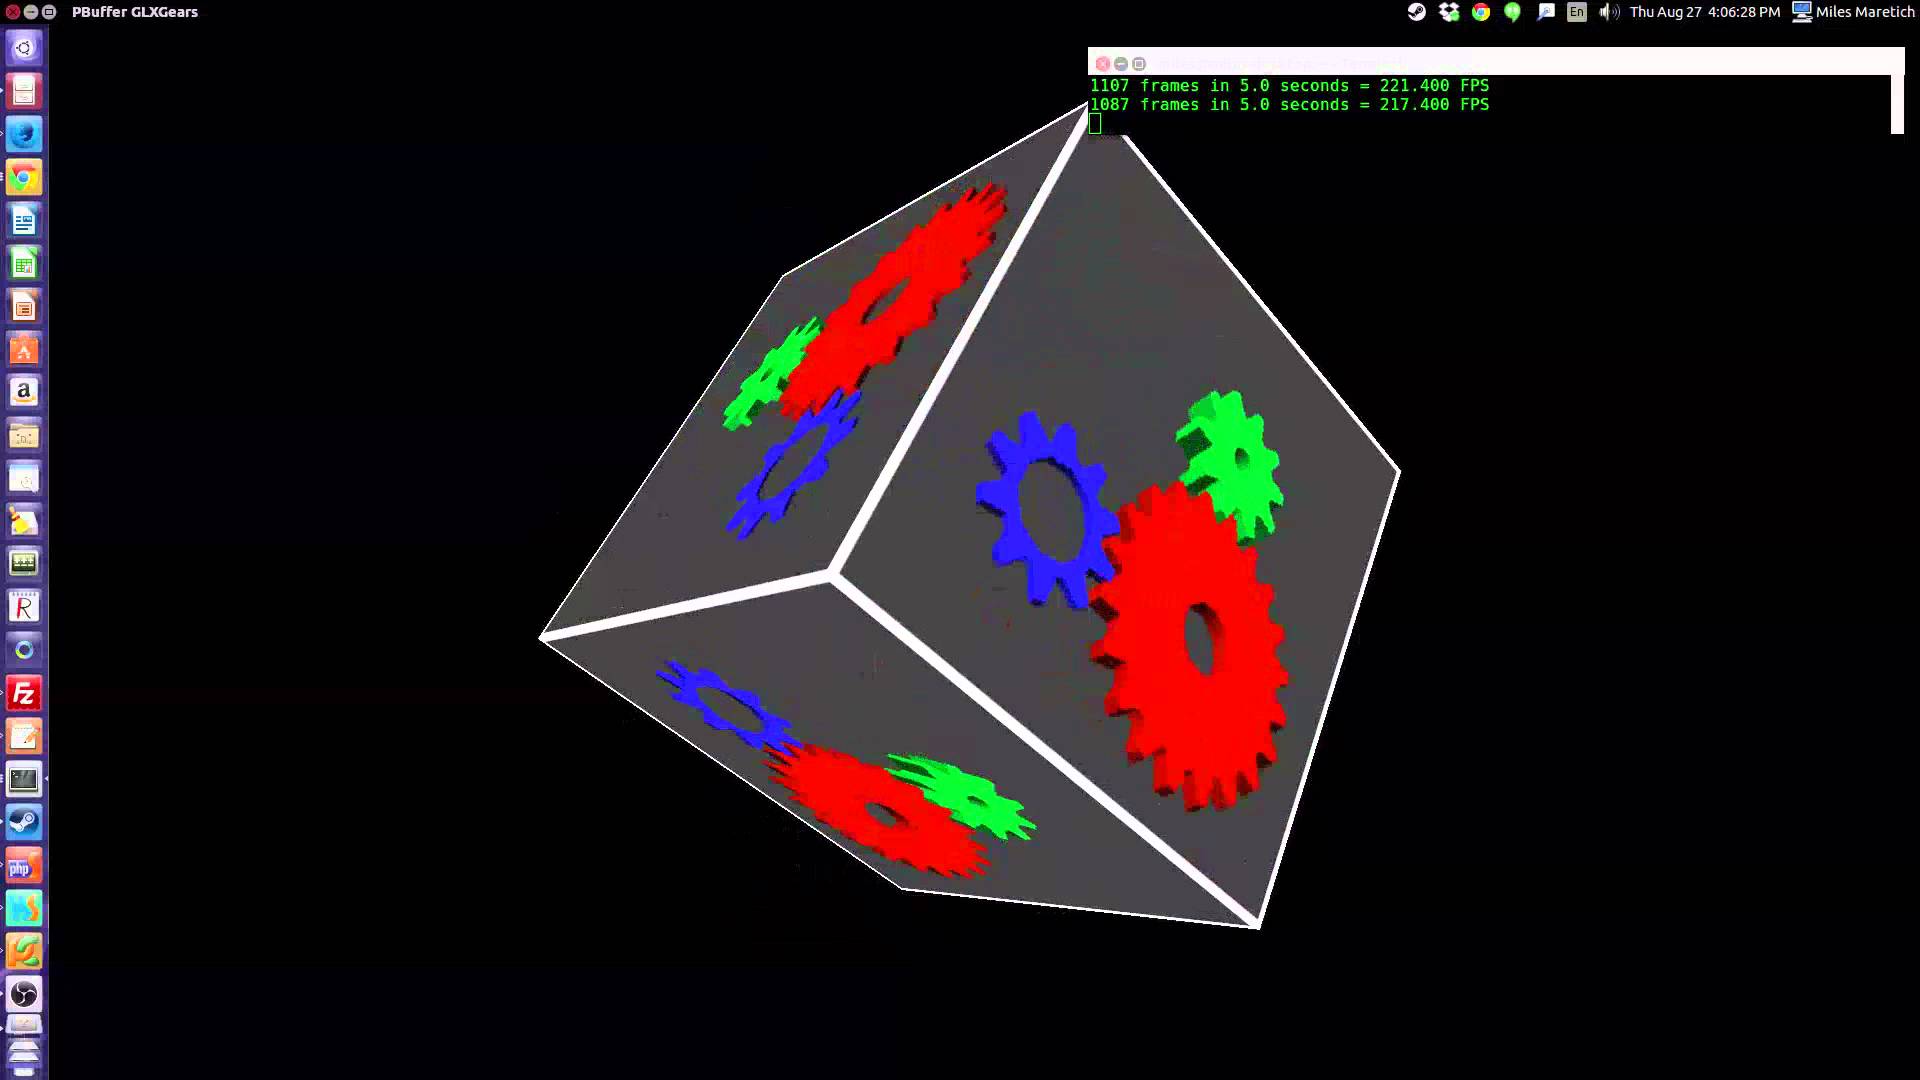Click the FileZilla FTP client icon

tap(24, 692)
